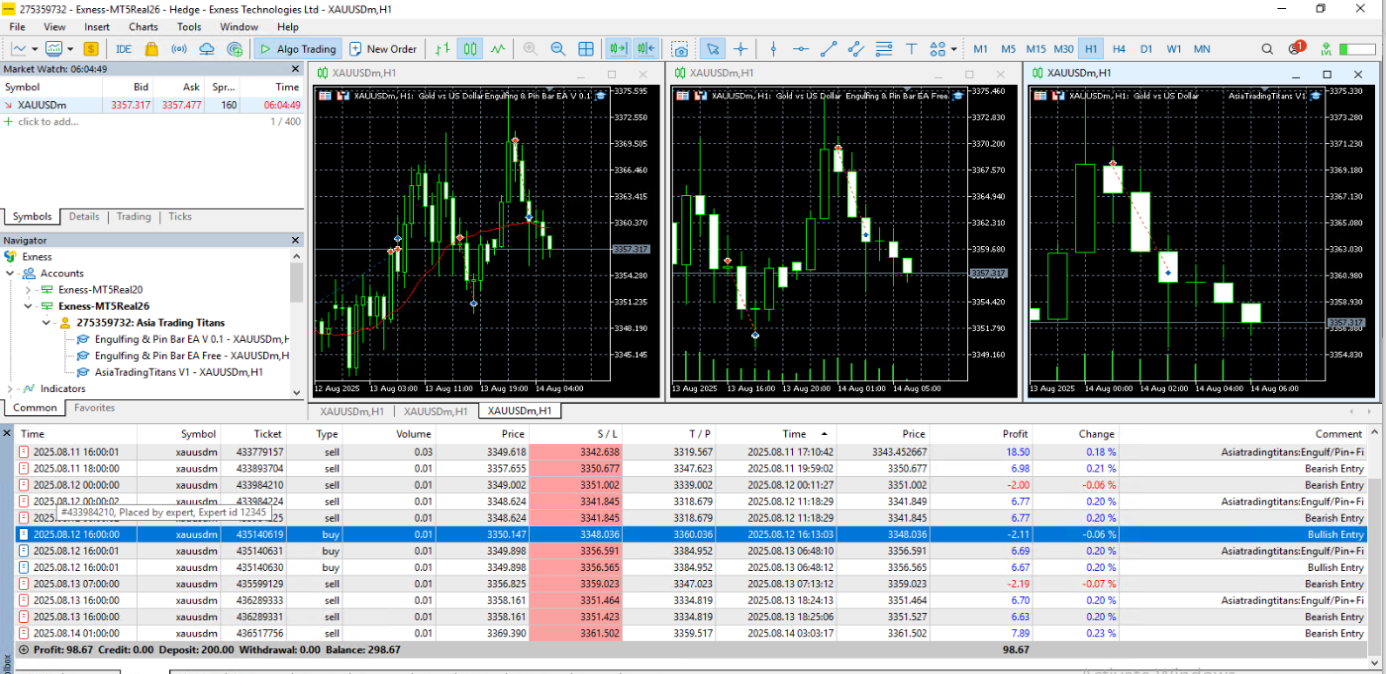Open the Charts menu
Image resolution: width=1386 pixels, height=674 pixels.
(x=143, y=27)
